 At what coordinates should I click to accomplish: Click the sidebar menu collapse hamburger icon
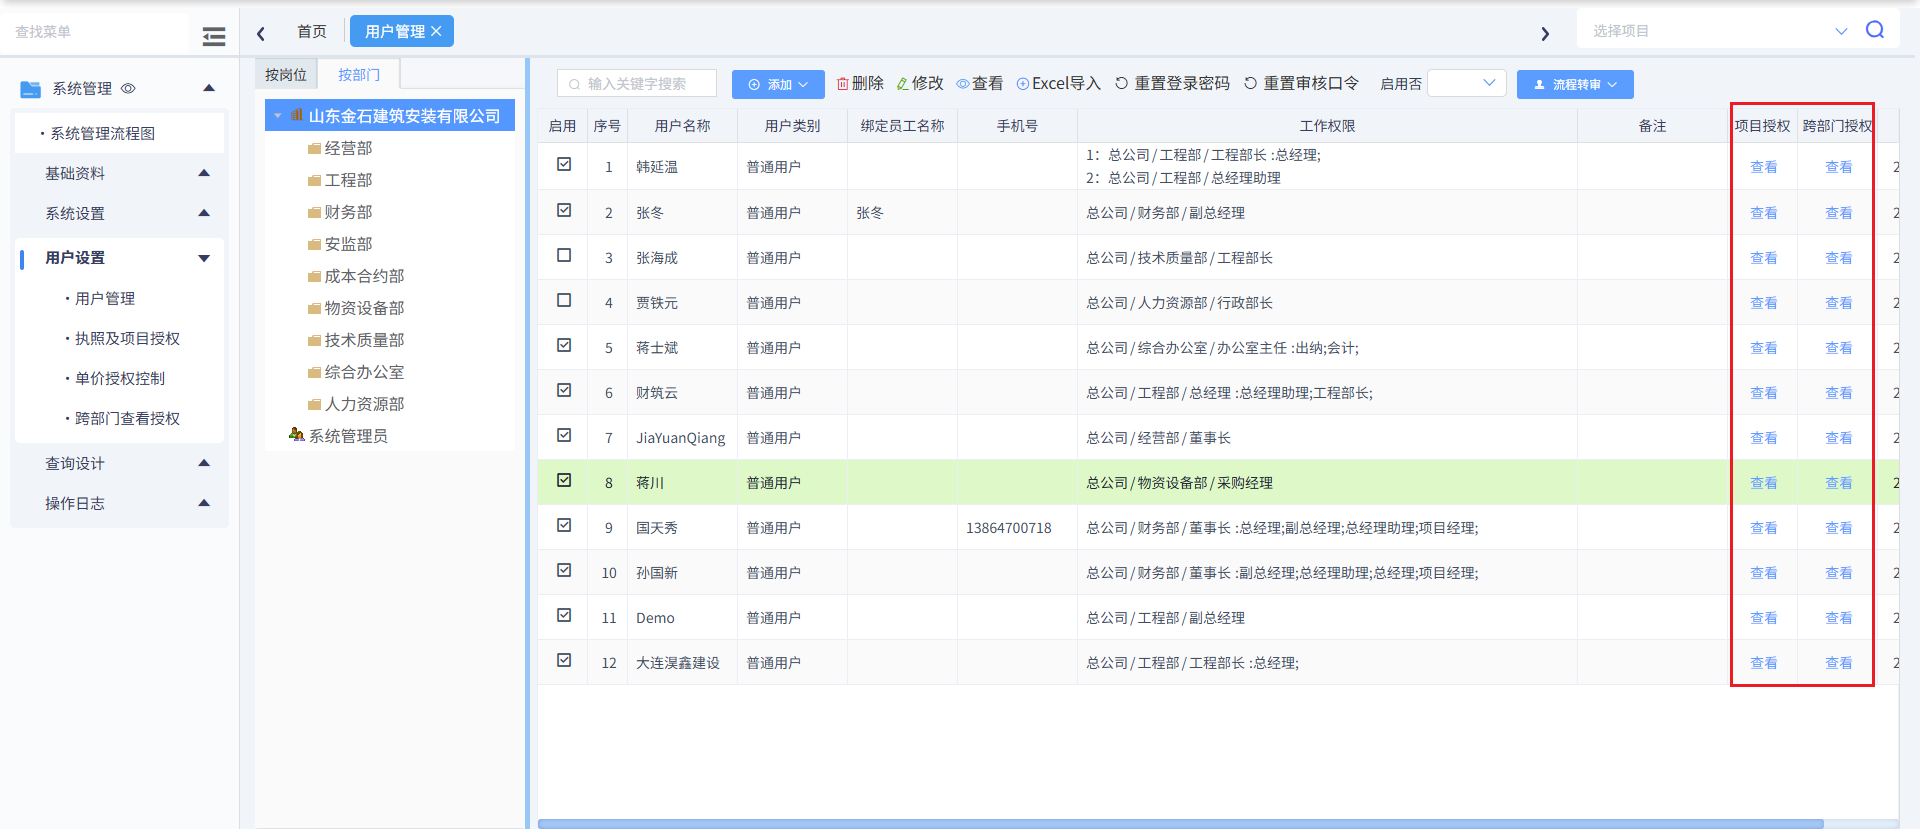click(x=214, y=37)
